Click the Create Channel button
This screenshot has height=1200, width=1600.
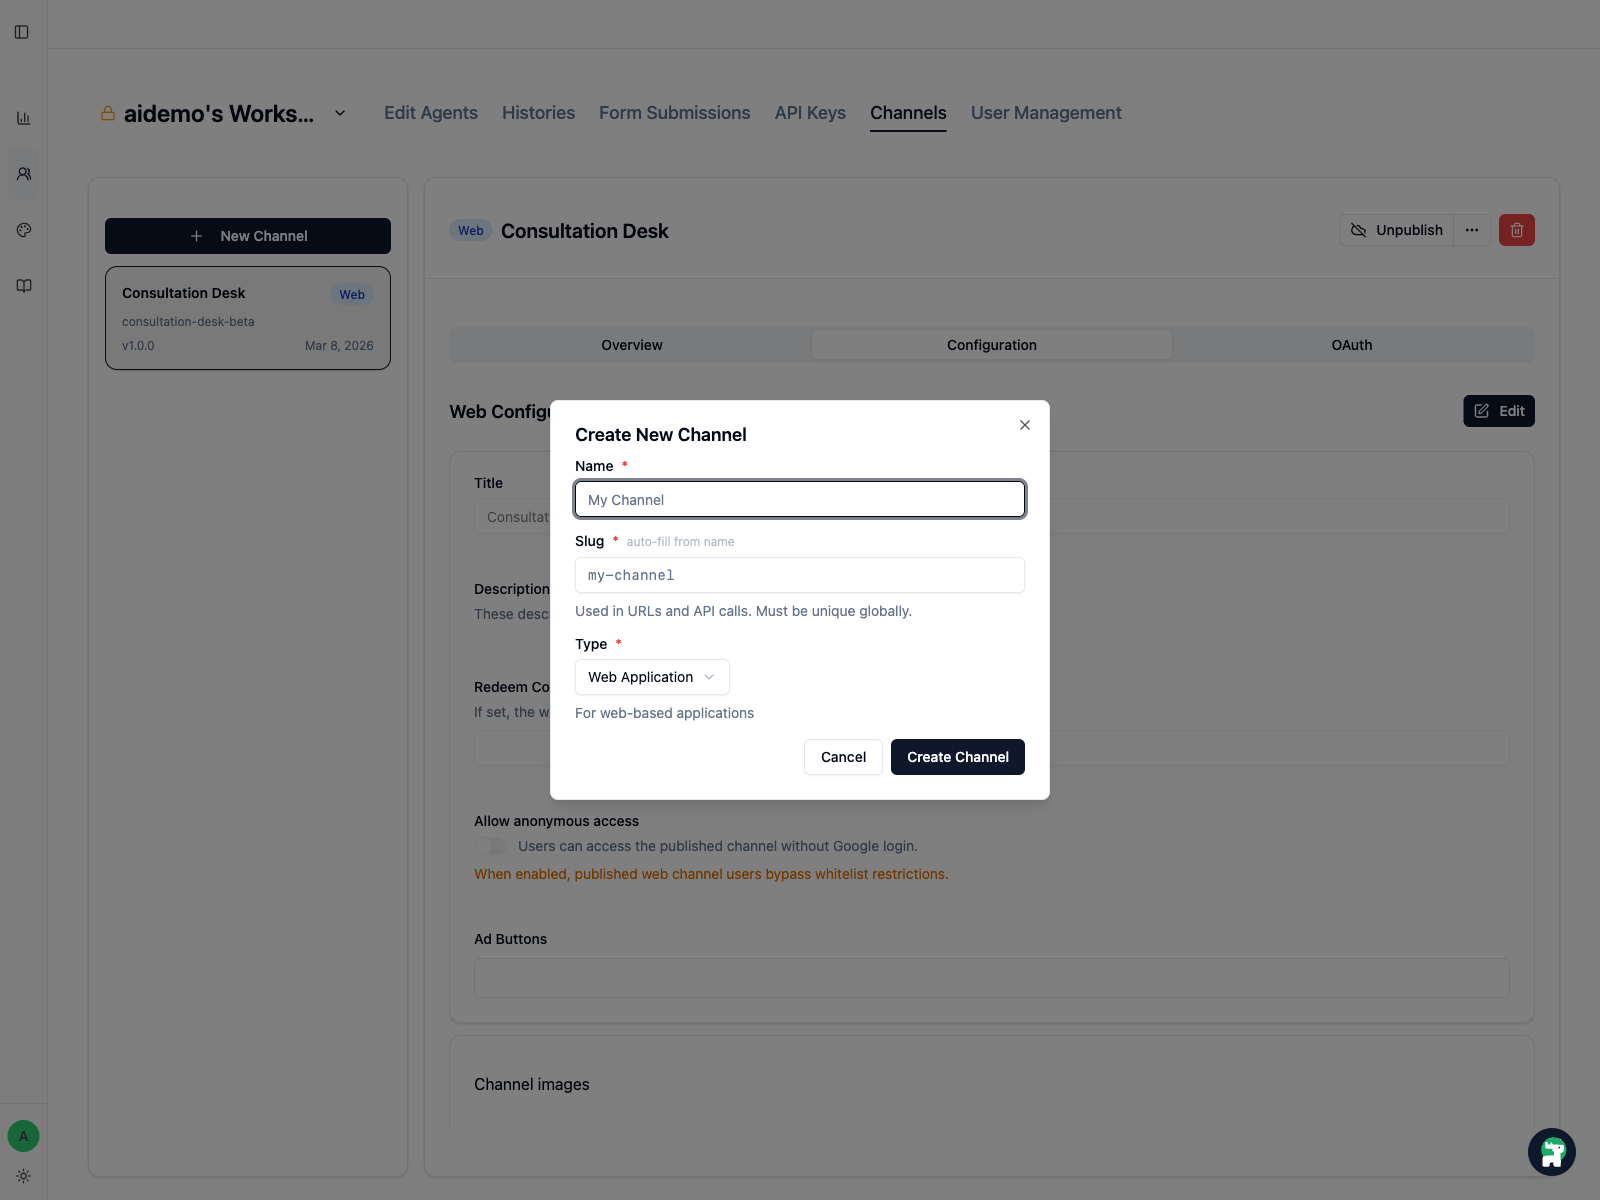[x=957, y=757]
